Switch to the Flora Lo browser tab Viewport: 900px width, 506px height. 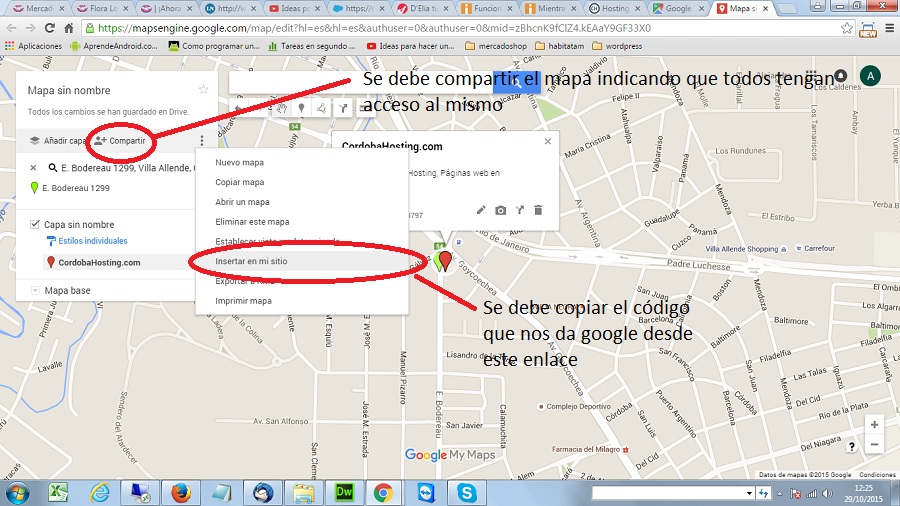click(x=102, y=9)
